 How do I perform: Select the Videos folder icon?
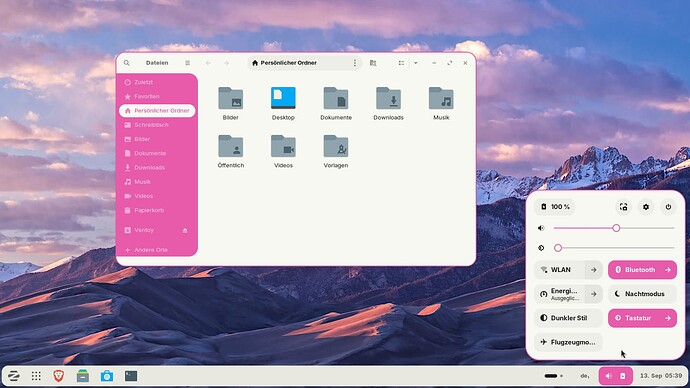tap(283, 146)
